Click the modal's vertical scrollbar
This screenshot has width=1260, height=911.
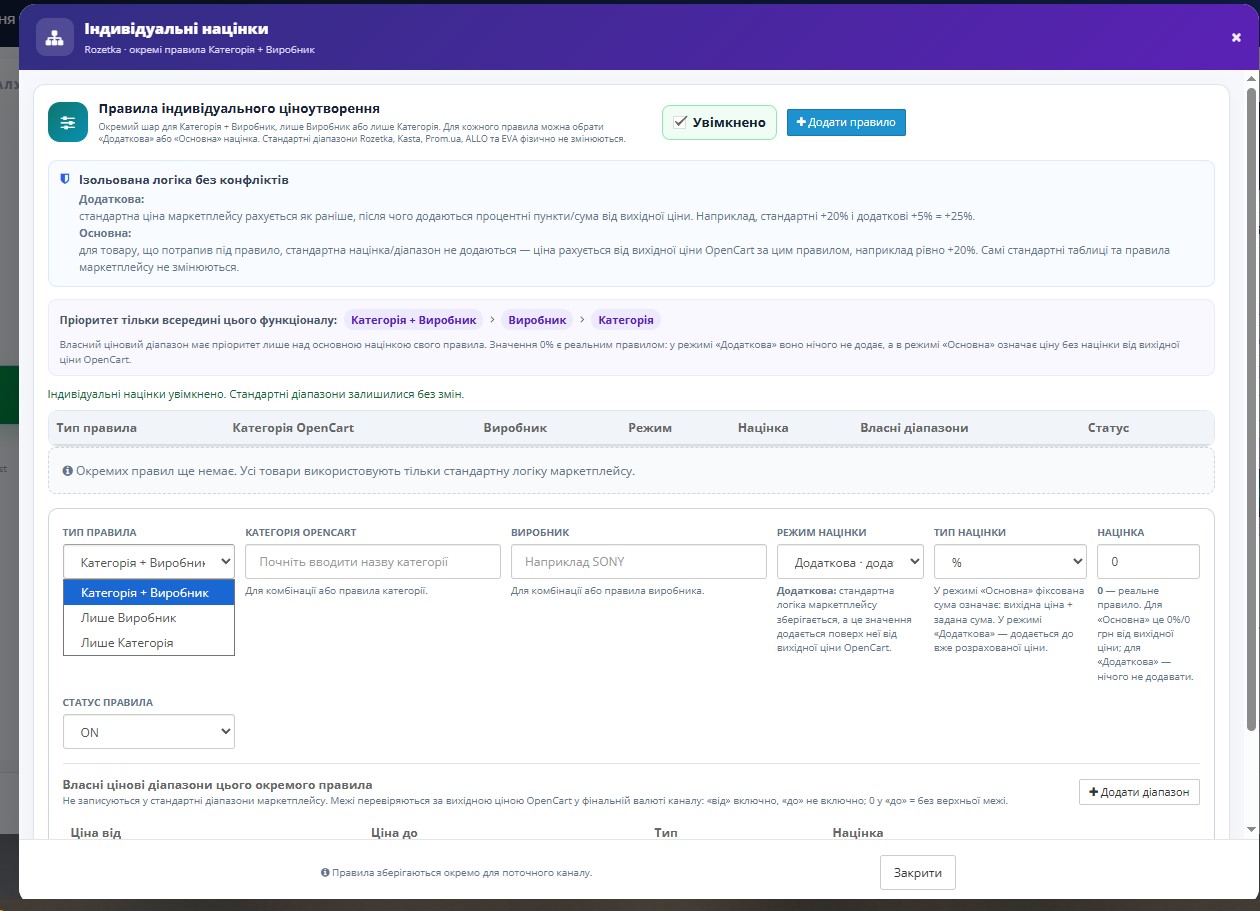(1250, 410)
